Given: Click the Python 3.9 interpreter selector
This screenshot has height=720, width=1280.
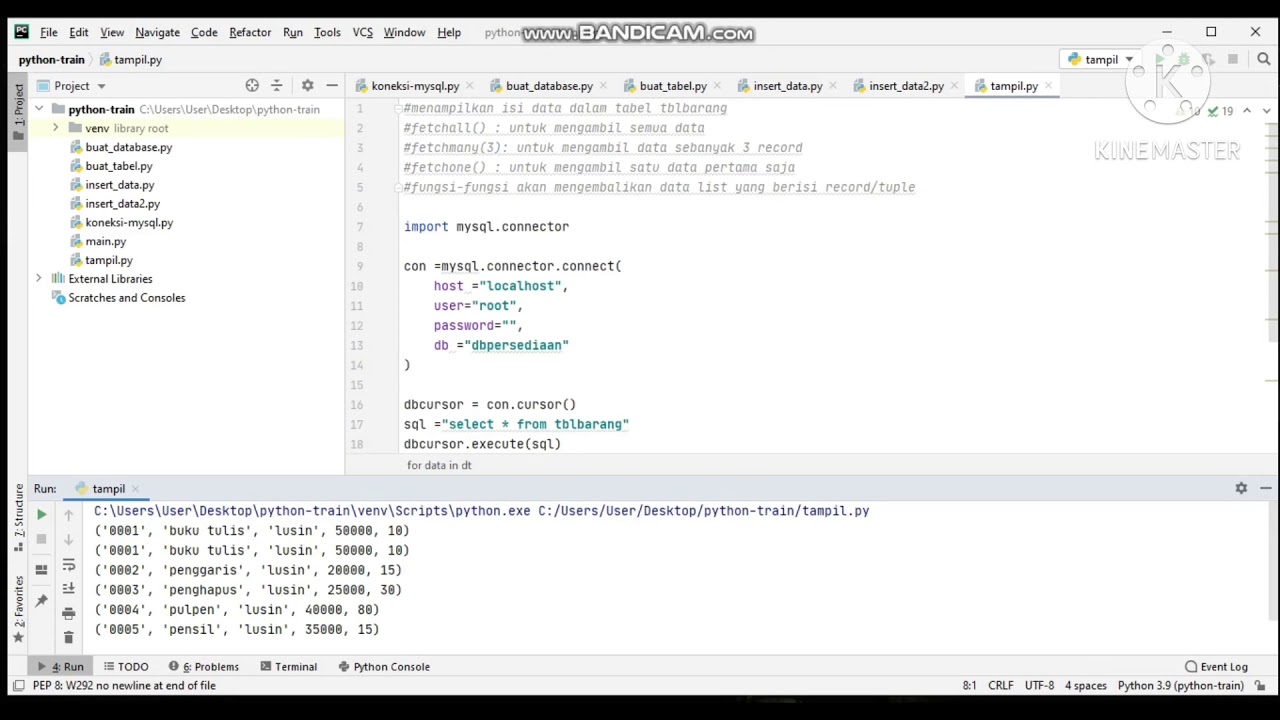Looking at the screenshot, I should point(1180,686).
